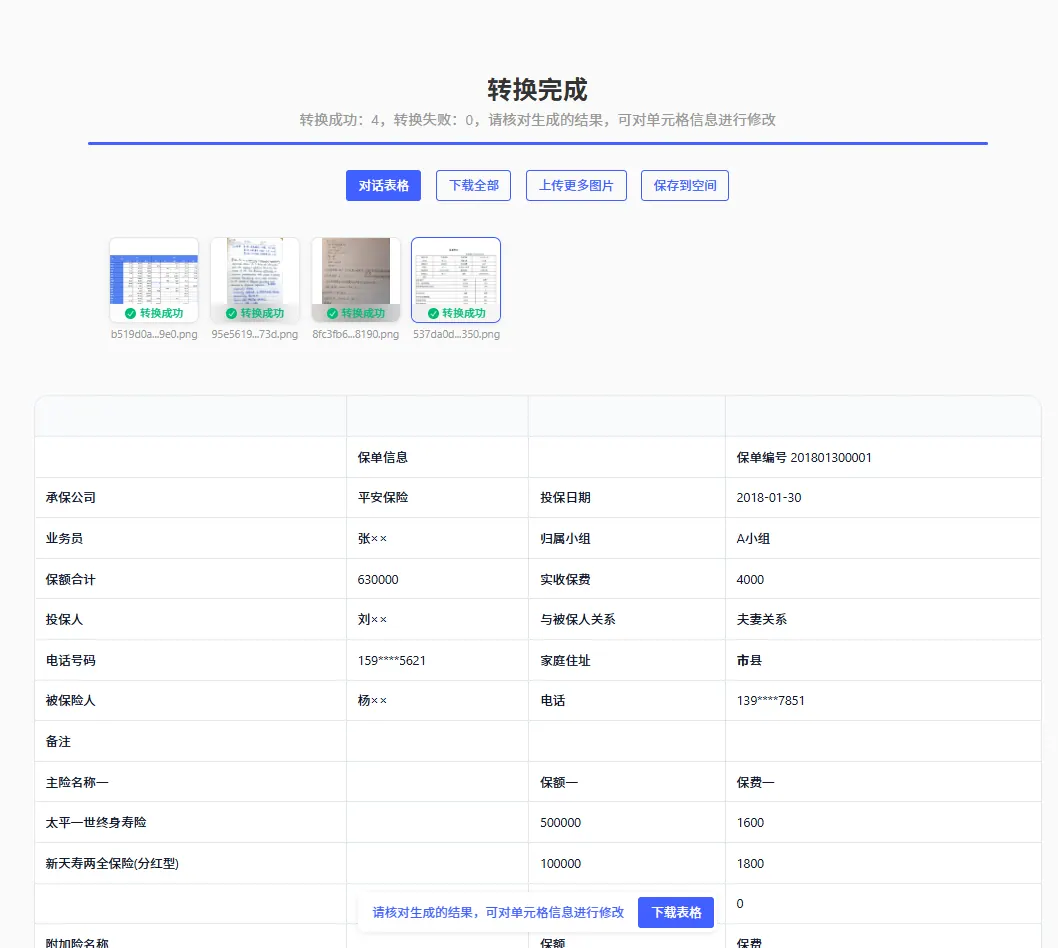Click the 与被保人关系 cell
Viewport: 1058px width, 948px height.
pos(627,619)
